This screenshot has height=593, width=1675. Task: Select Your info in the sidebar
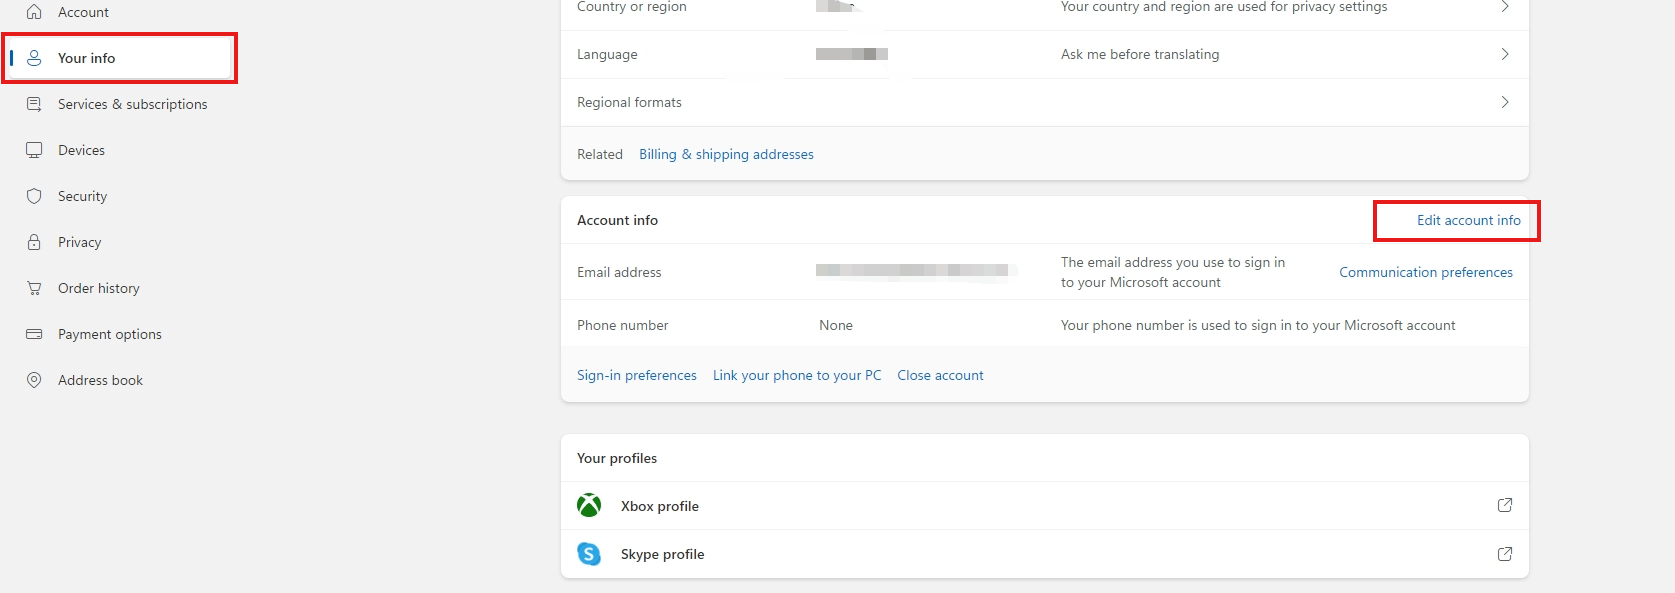[87, 58]
